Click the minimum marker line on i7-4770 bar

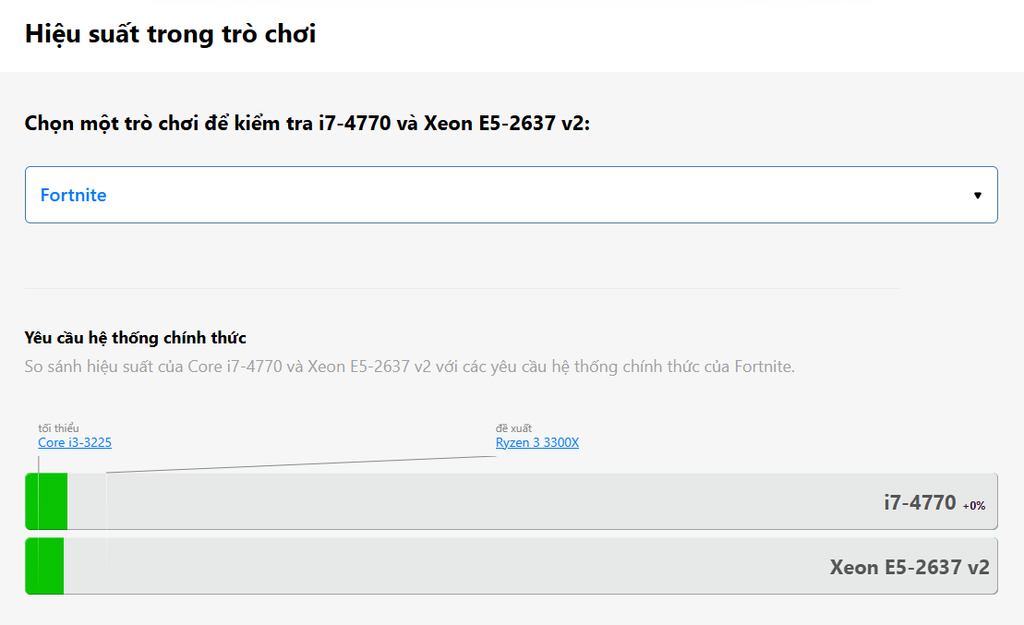[x=39, y=502]
